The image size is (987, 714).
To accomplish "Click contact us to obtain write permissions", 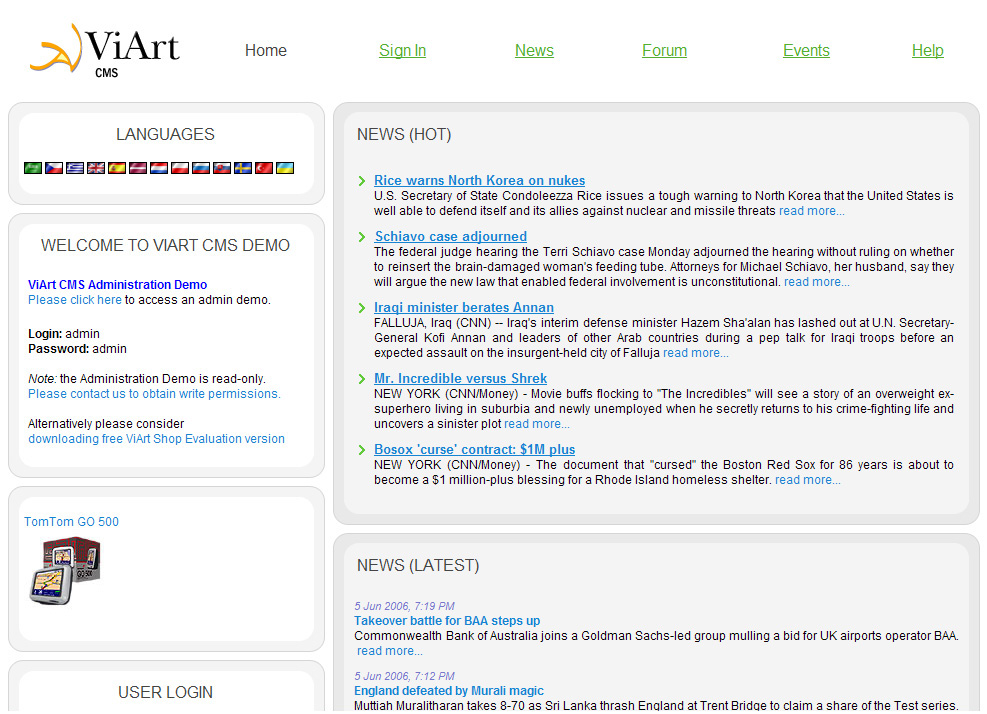I will click(154, 394).
